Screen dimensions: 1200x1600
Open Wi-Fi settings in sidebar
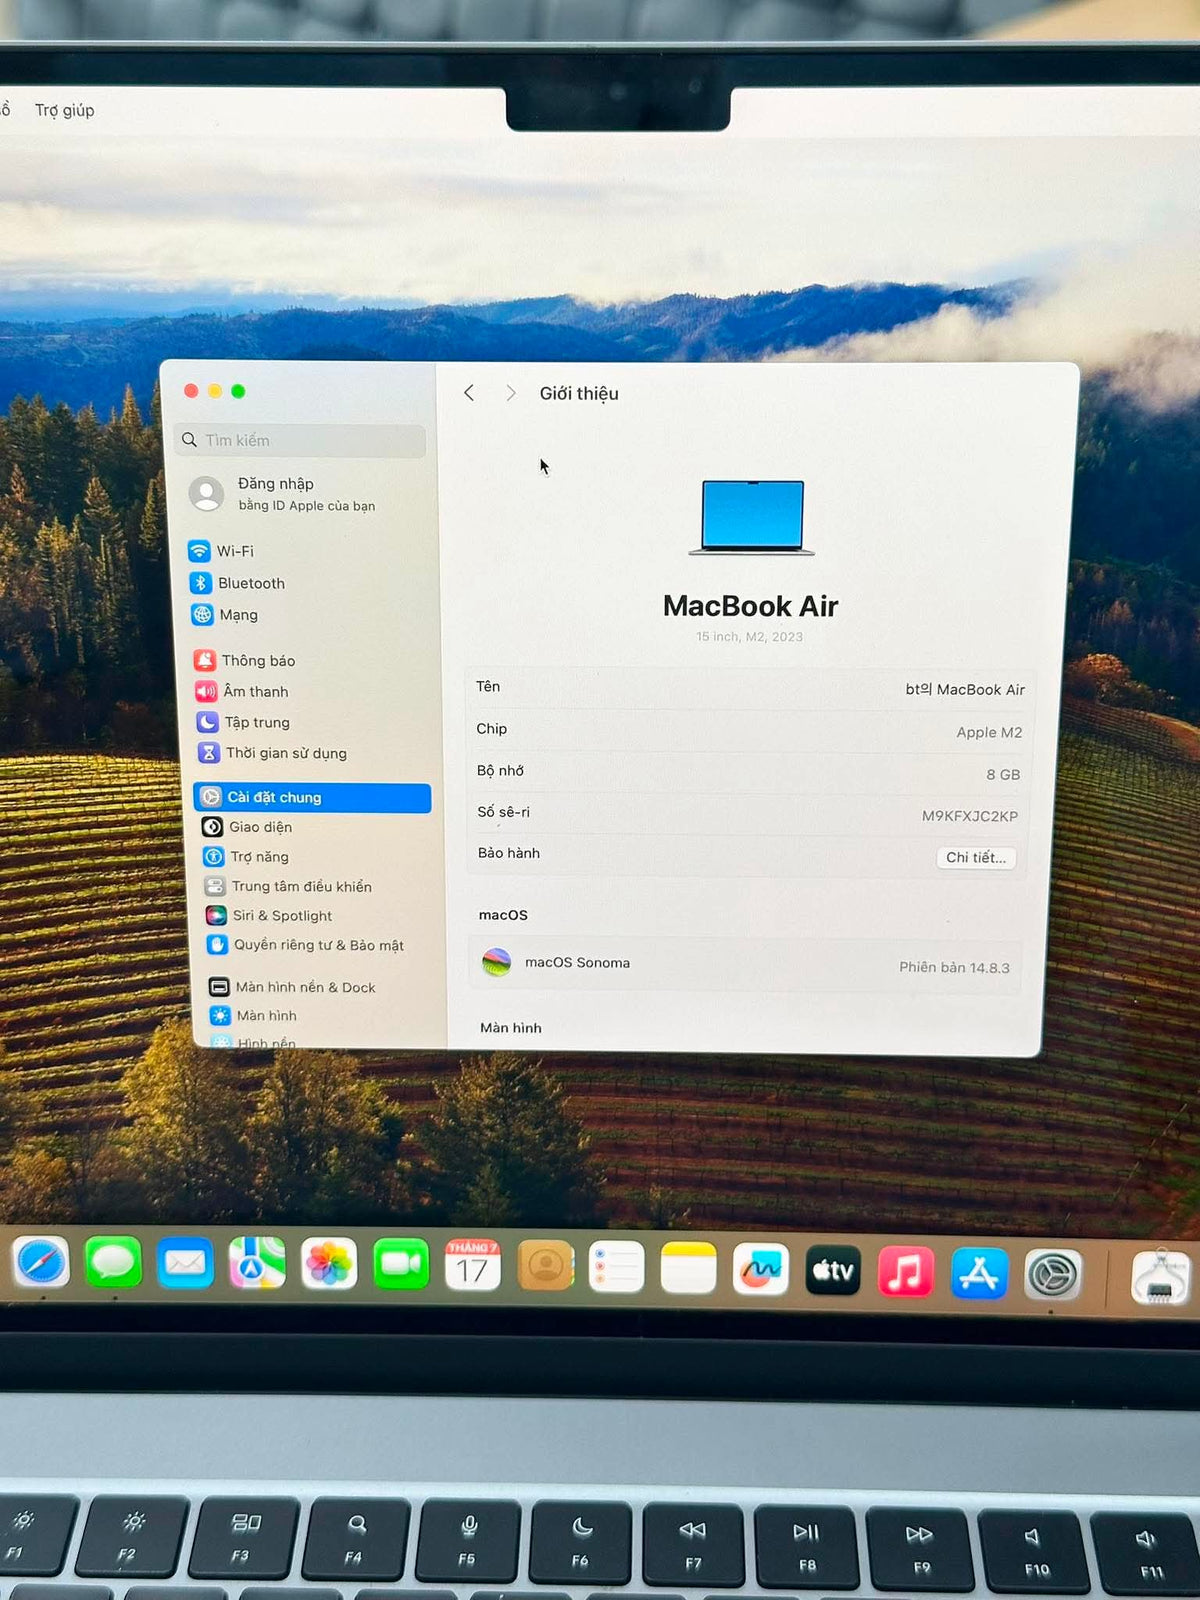(x=221, y=551)
